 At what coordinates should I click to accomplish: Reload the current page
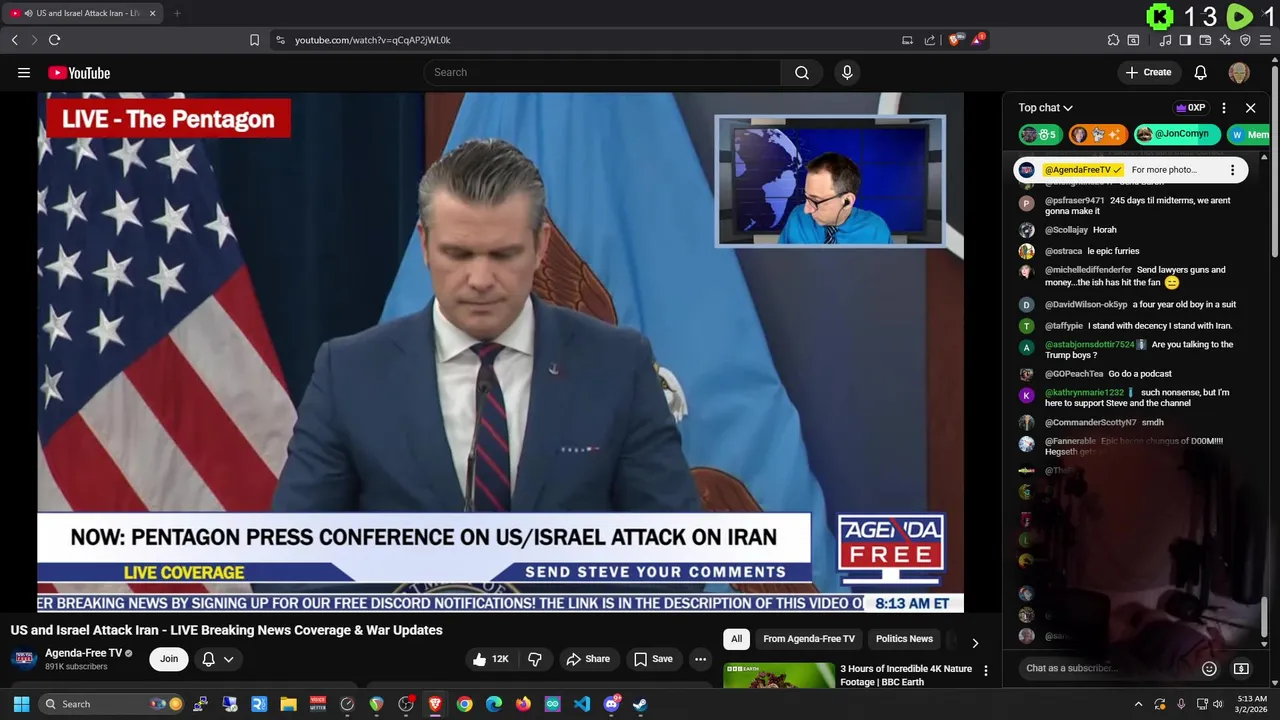(54, 40)
